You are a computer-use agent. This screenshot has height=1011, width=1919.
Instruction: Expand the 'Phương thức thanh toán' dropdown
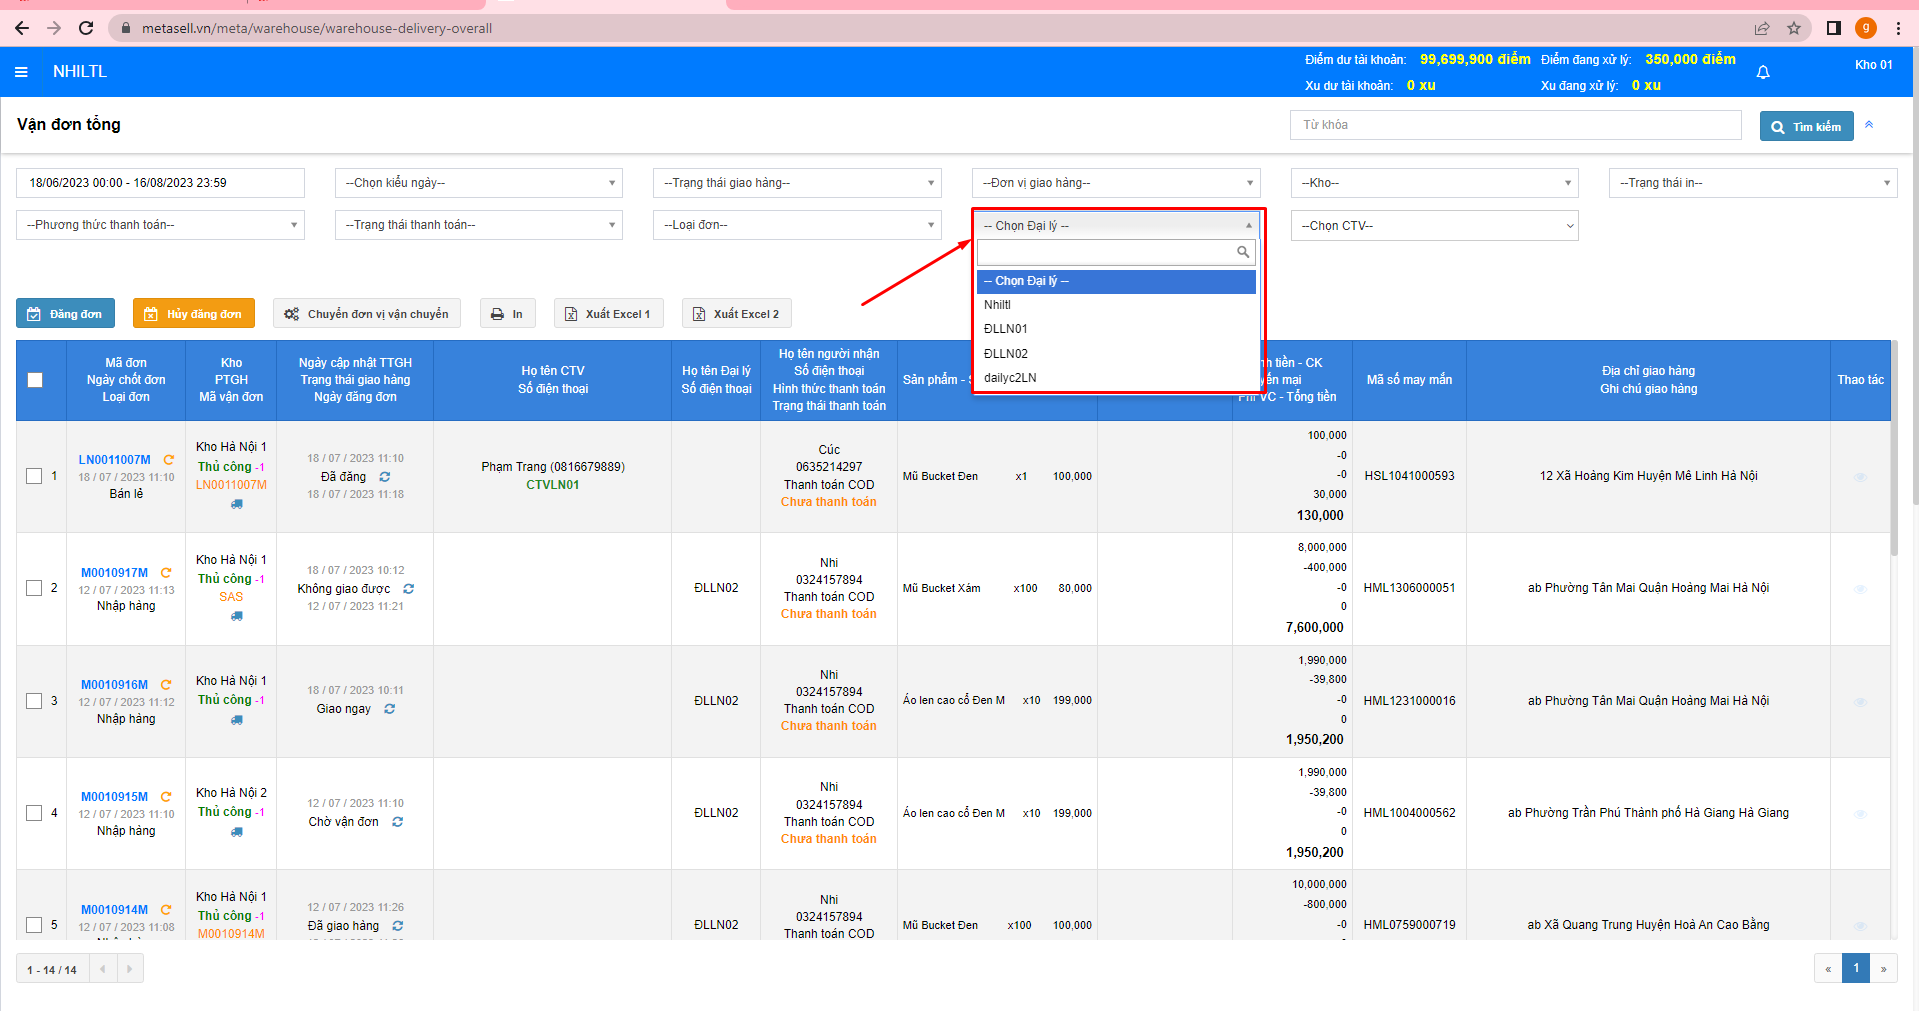[x=160, y=225]
